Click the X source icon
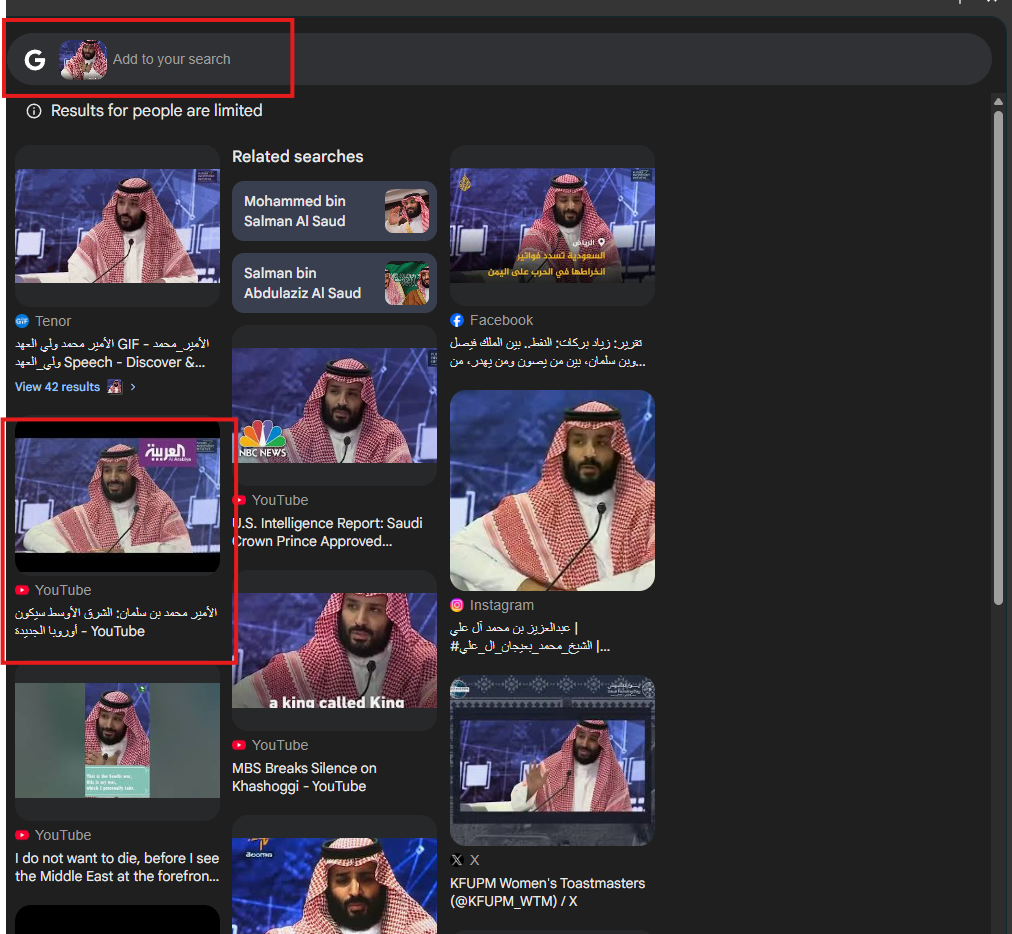The height and width of the screenshot is (934, 1012). pyautogui.click(x=457, y=860)
